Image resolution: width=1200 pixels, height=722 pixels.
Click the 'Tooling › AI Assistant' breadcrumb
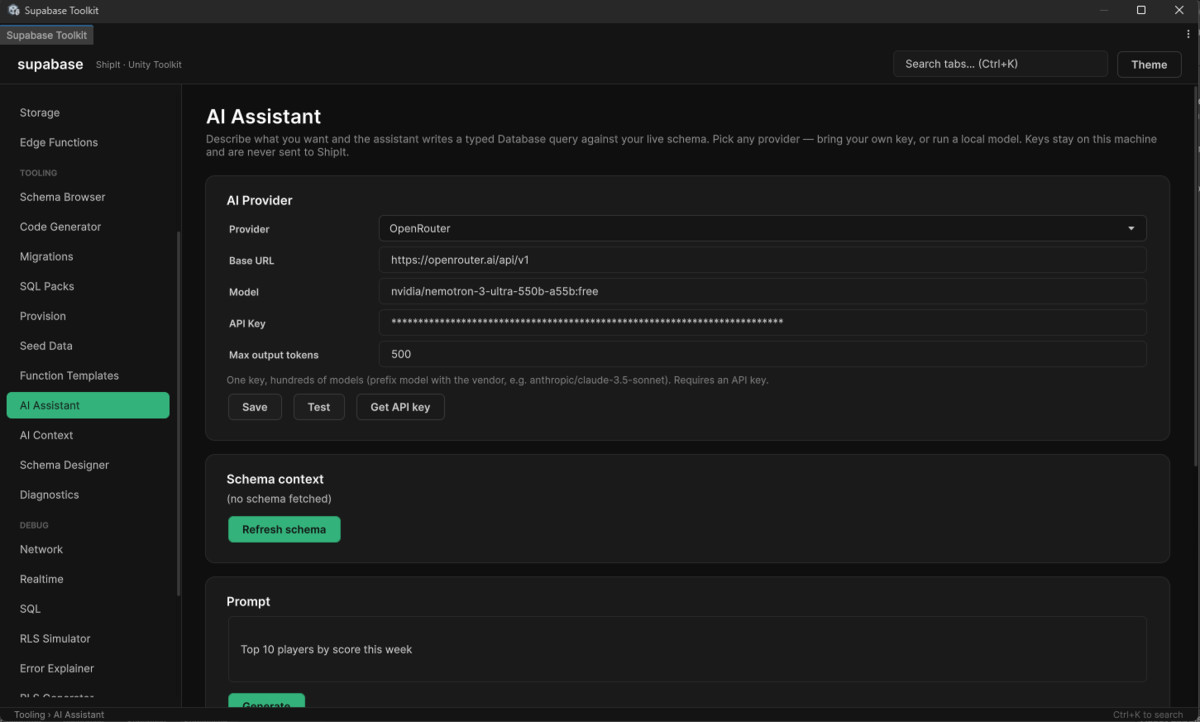(x=59, y=715)
